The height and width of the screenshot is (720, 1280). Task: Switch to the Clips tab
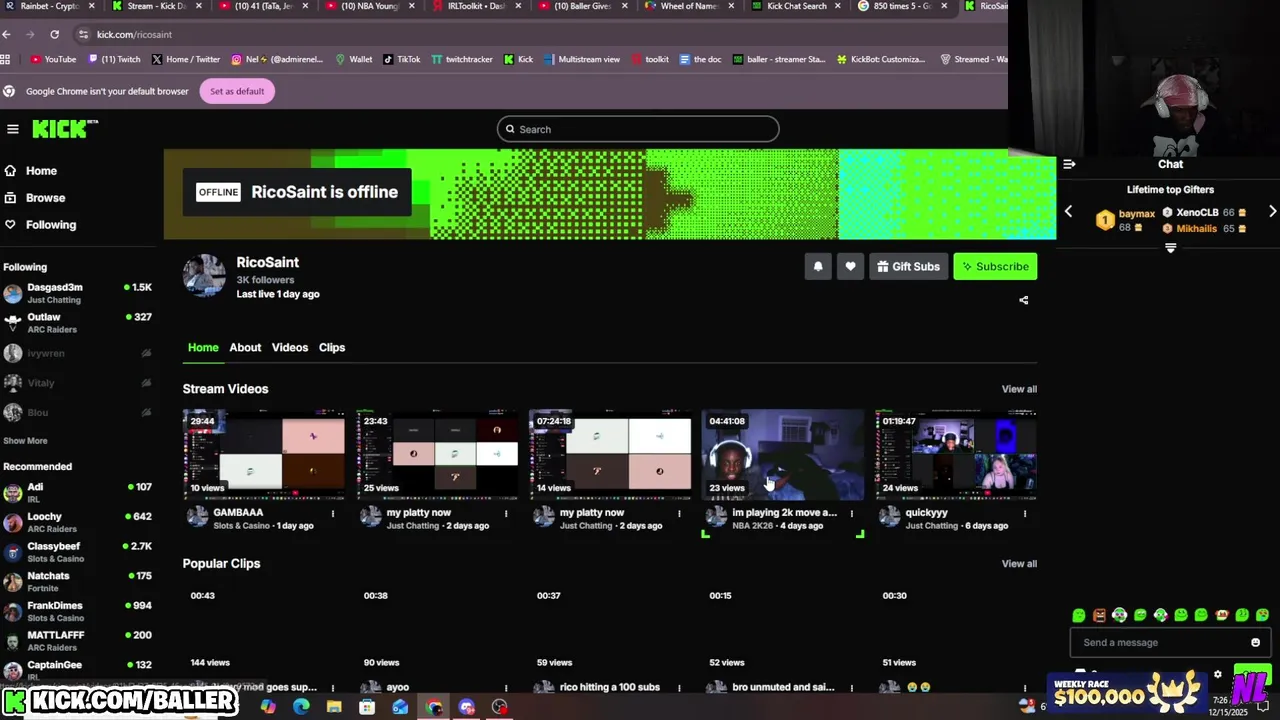(332, 348)
